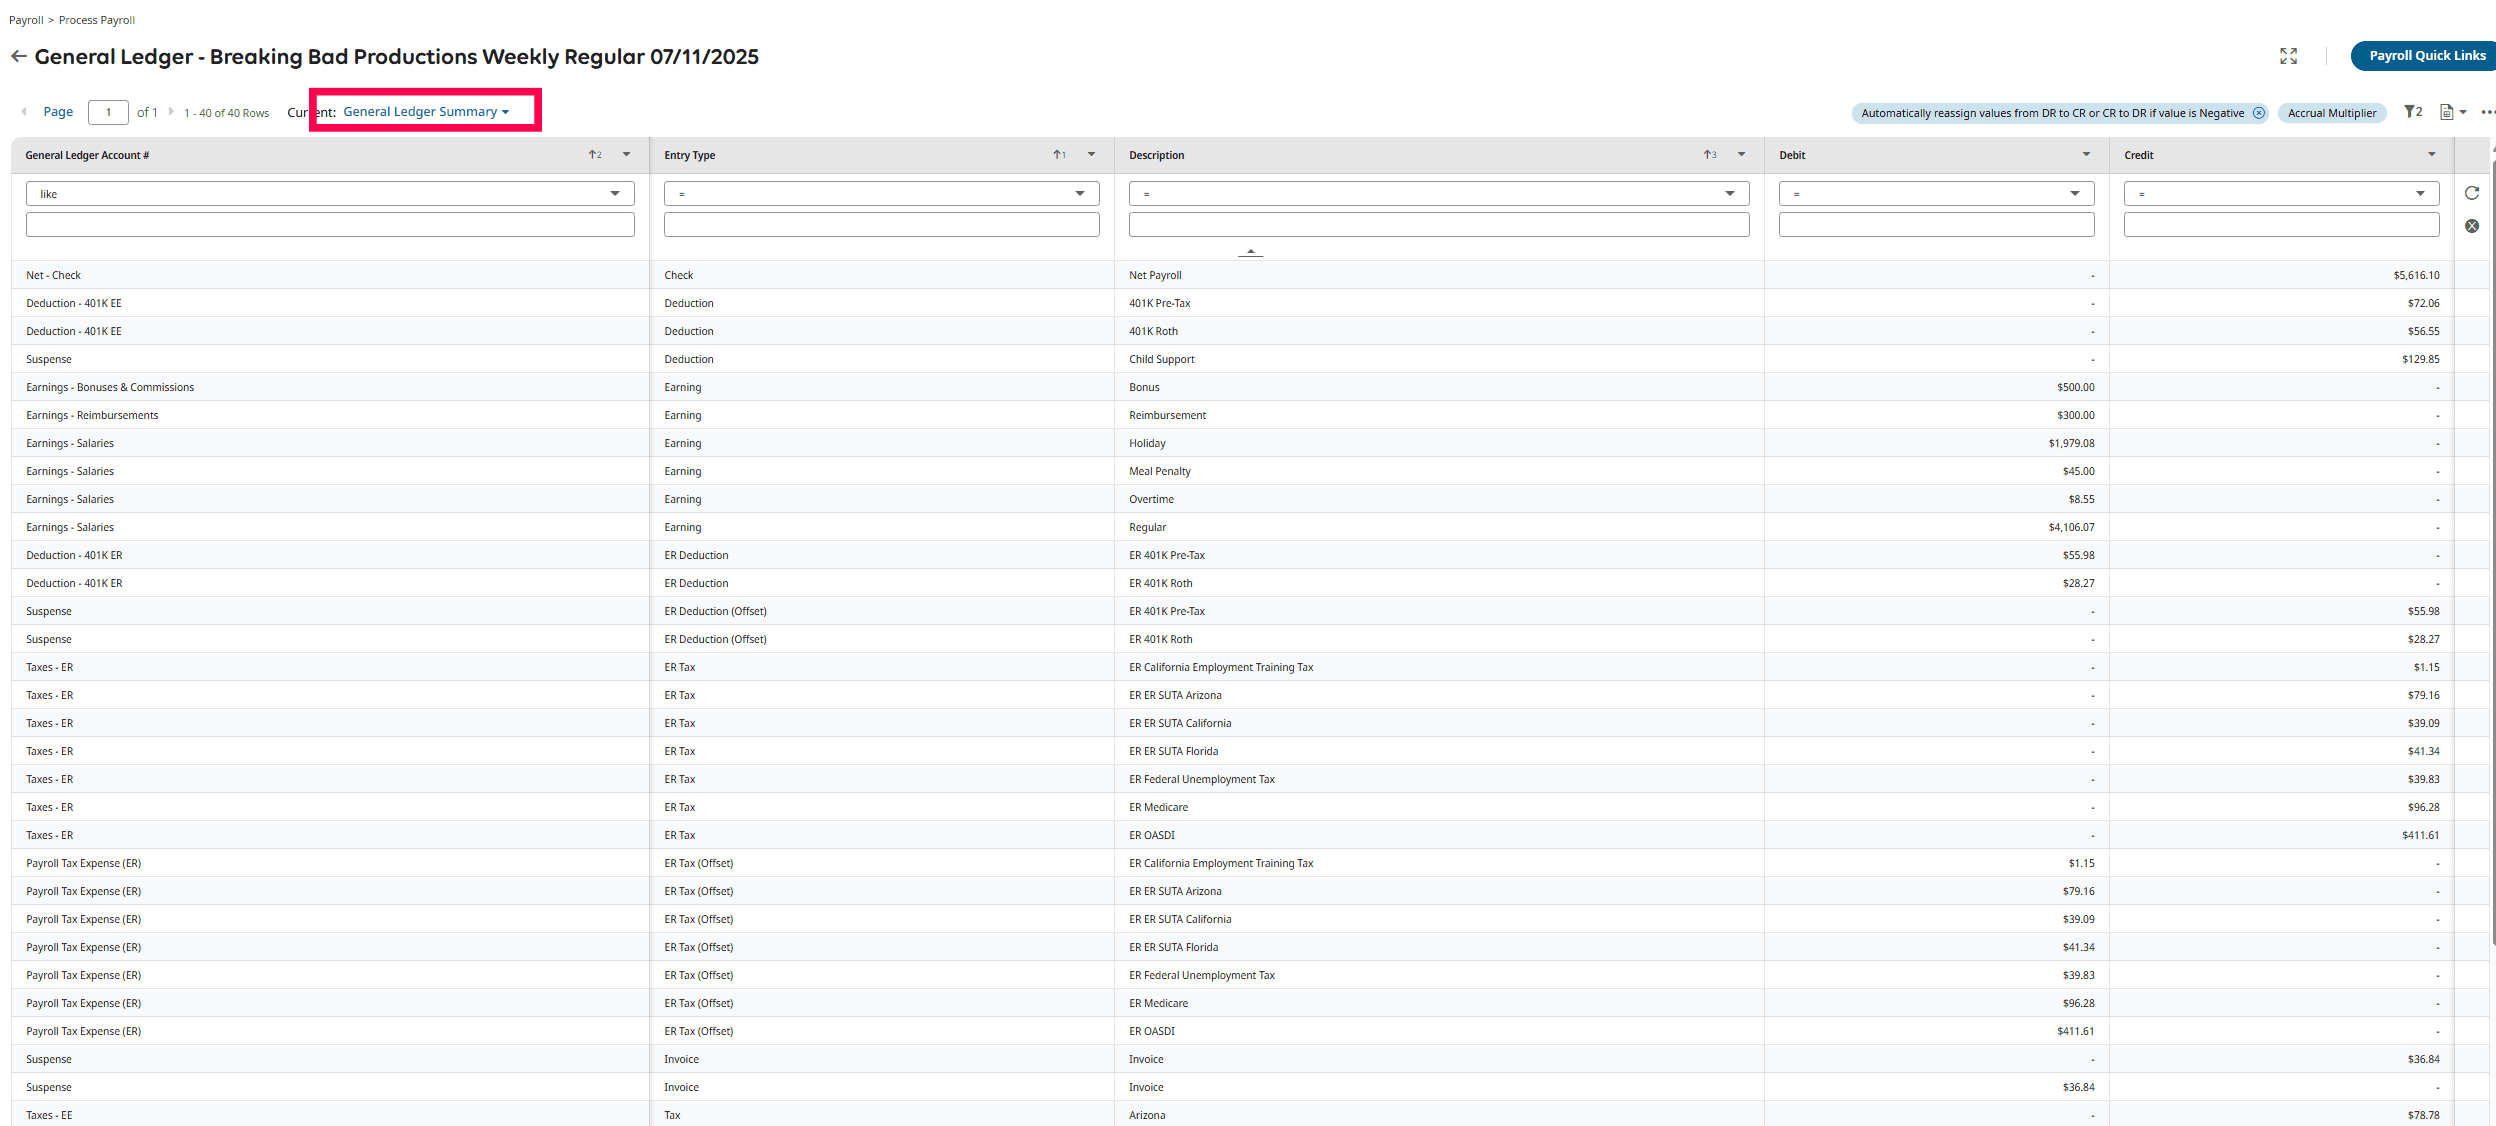The width and height of the screenshot is (2496, 1126).
Task: Click the back arrow beside General Ledger title
Action: (18, 57)
